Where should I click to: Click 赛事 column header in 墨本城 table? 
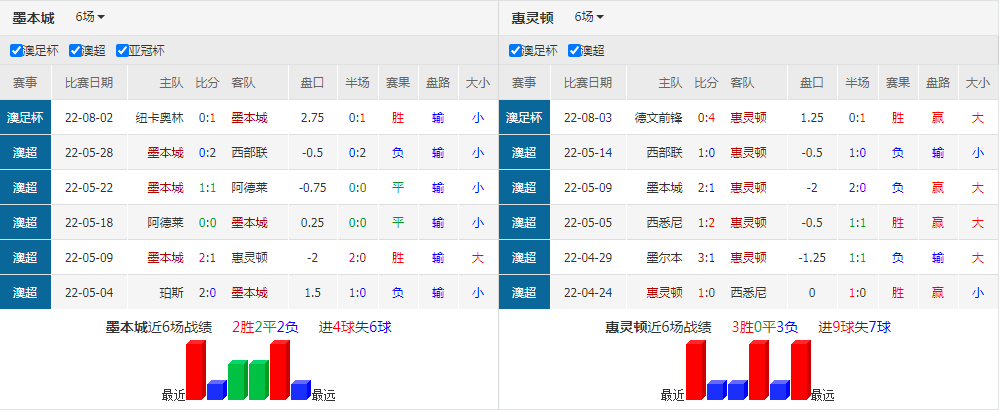point(25,83)
